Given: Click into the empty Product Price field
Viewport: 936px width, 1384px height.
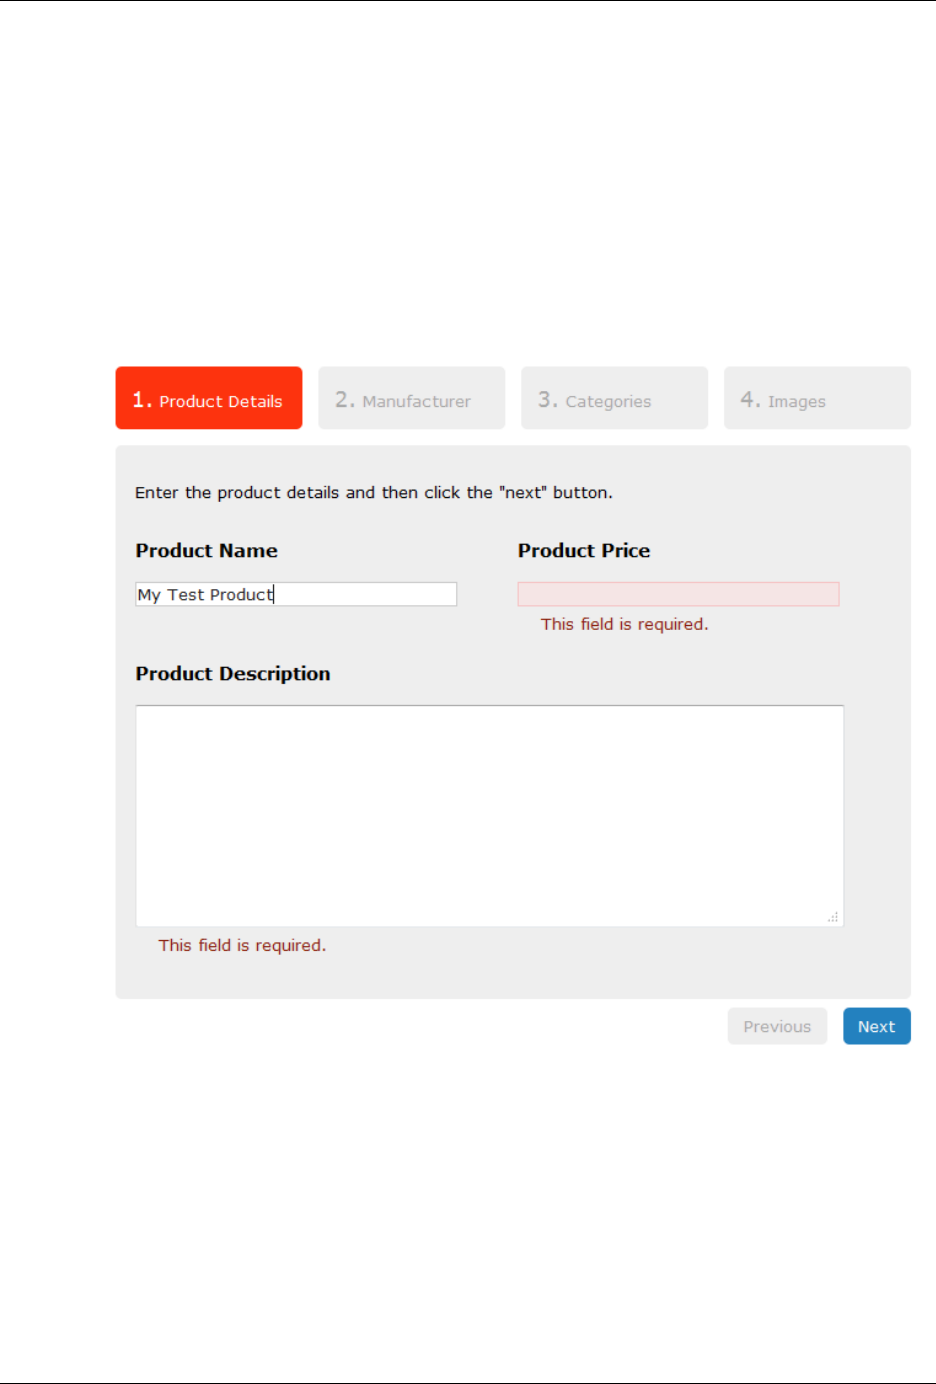Looking at the screenshot, I should 678,594.
